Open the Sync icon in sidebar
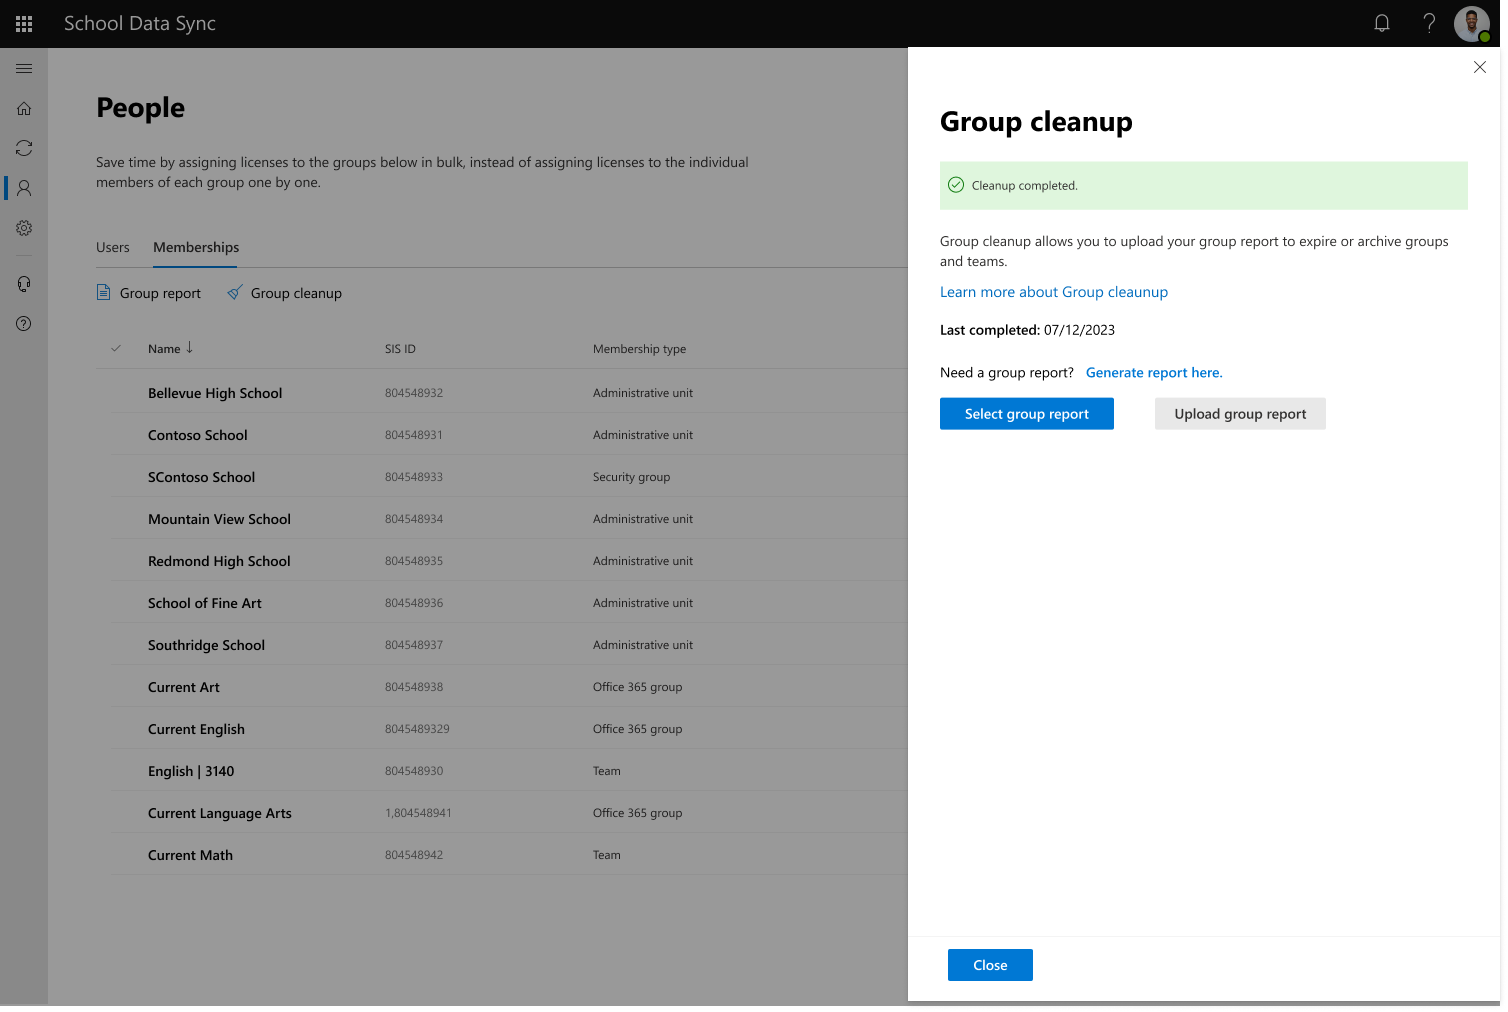Viewport: 1508px width, 1012px height. [24, 148]
